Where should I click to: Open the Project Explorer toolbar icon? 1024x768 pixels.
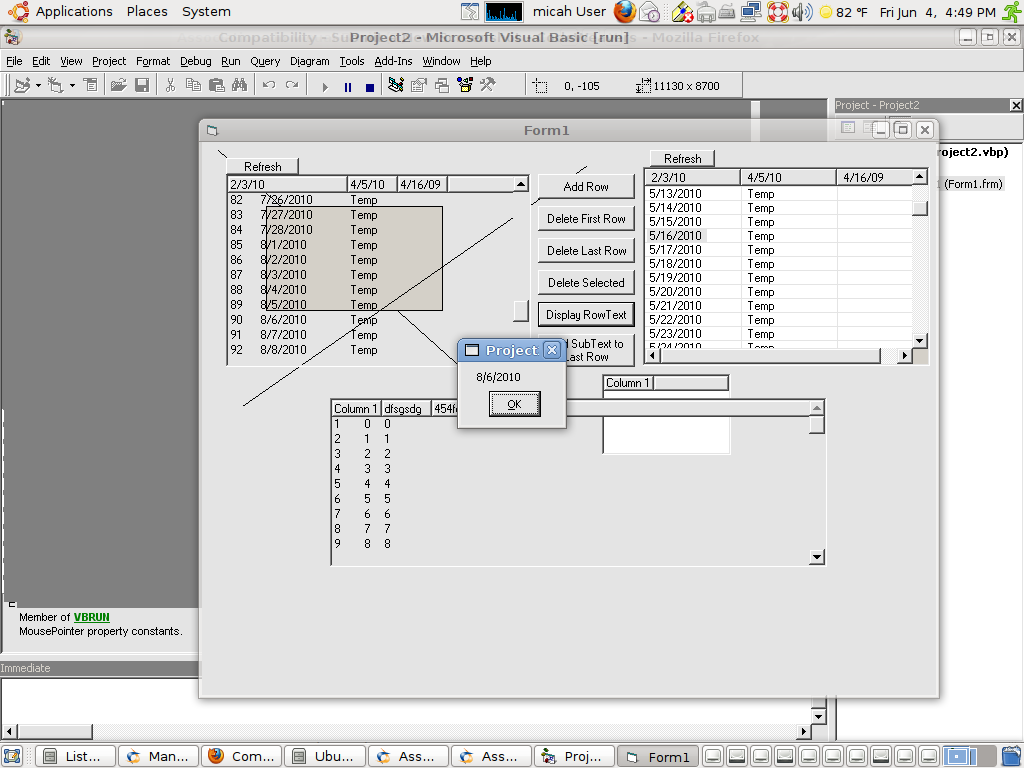click(396, 86)
